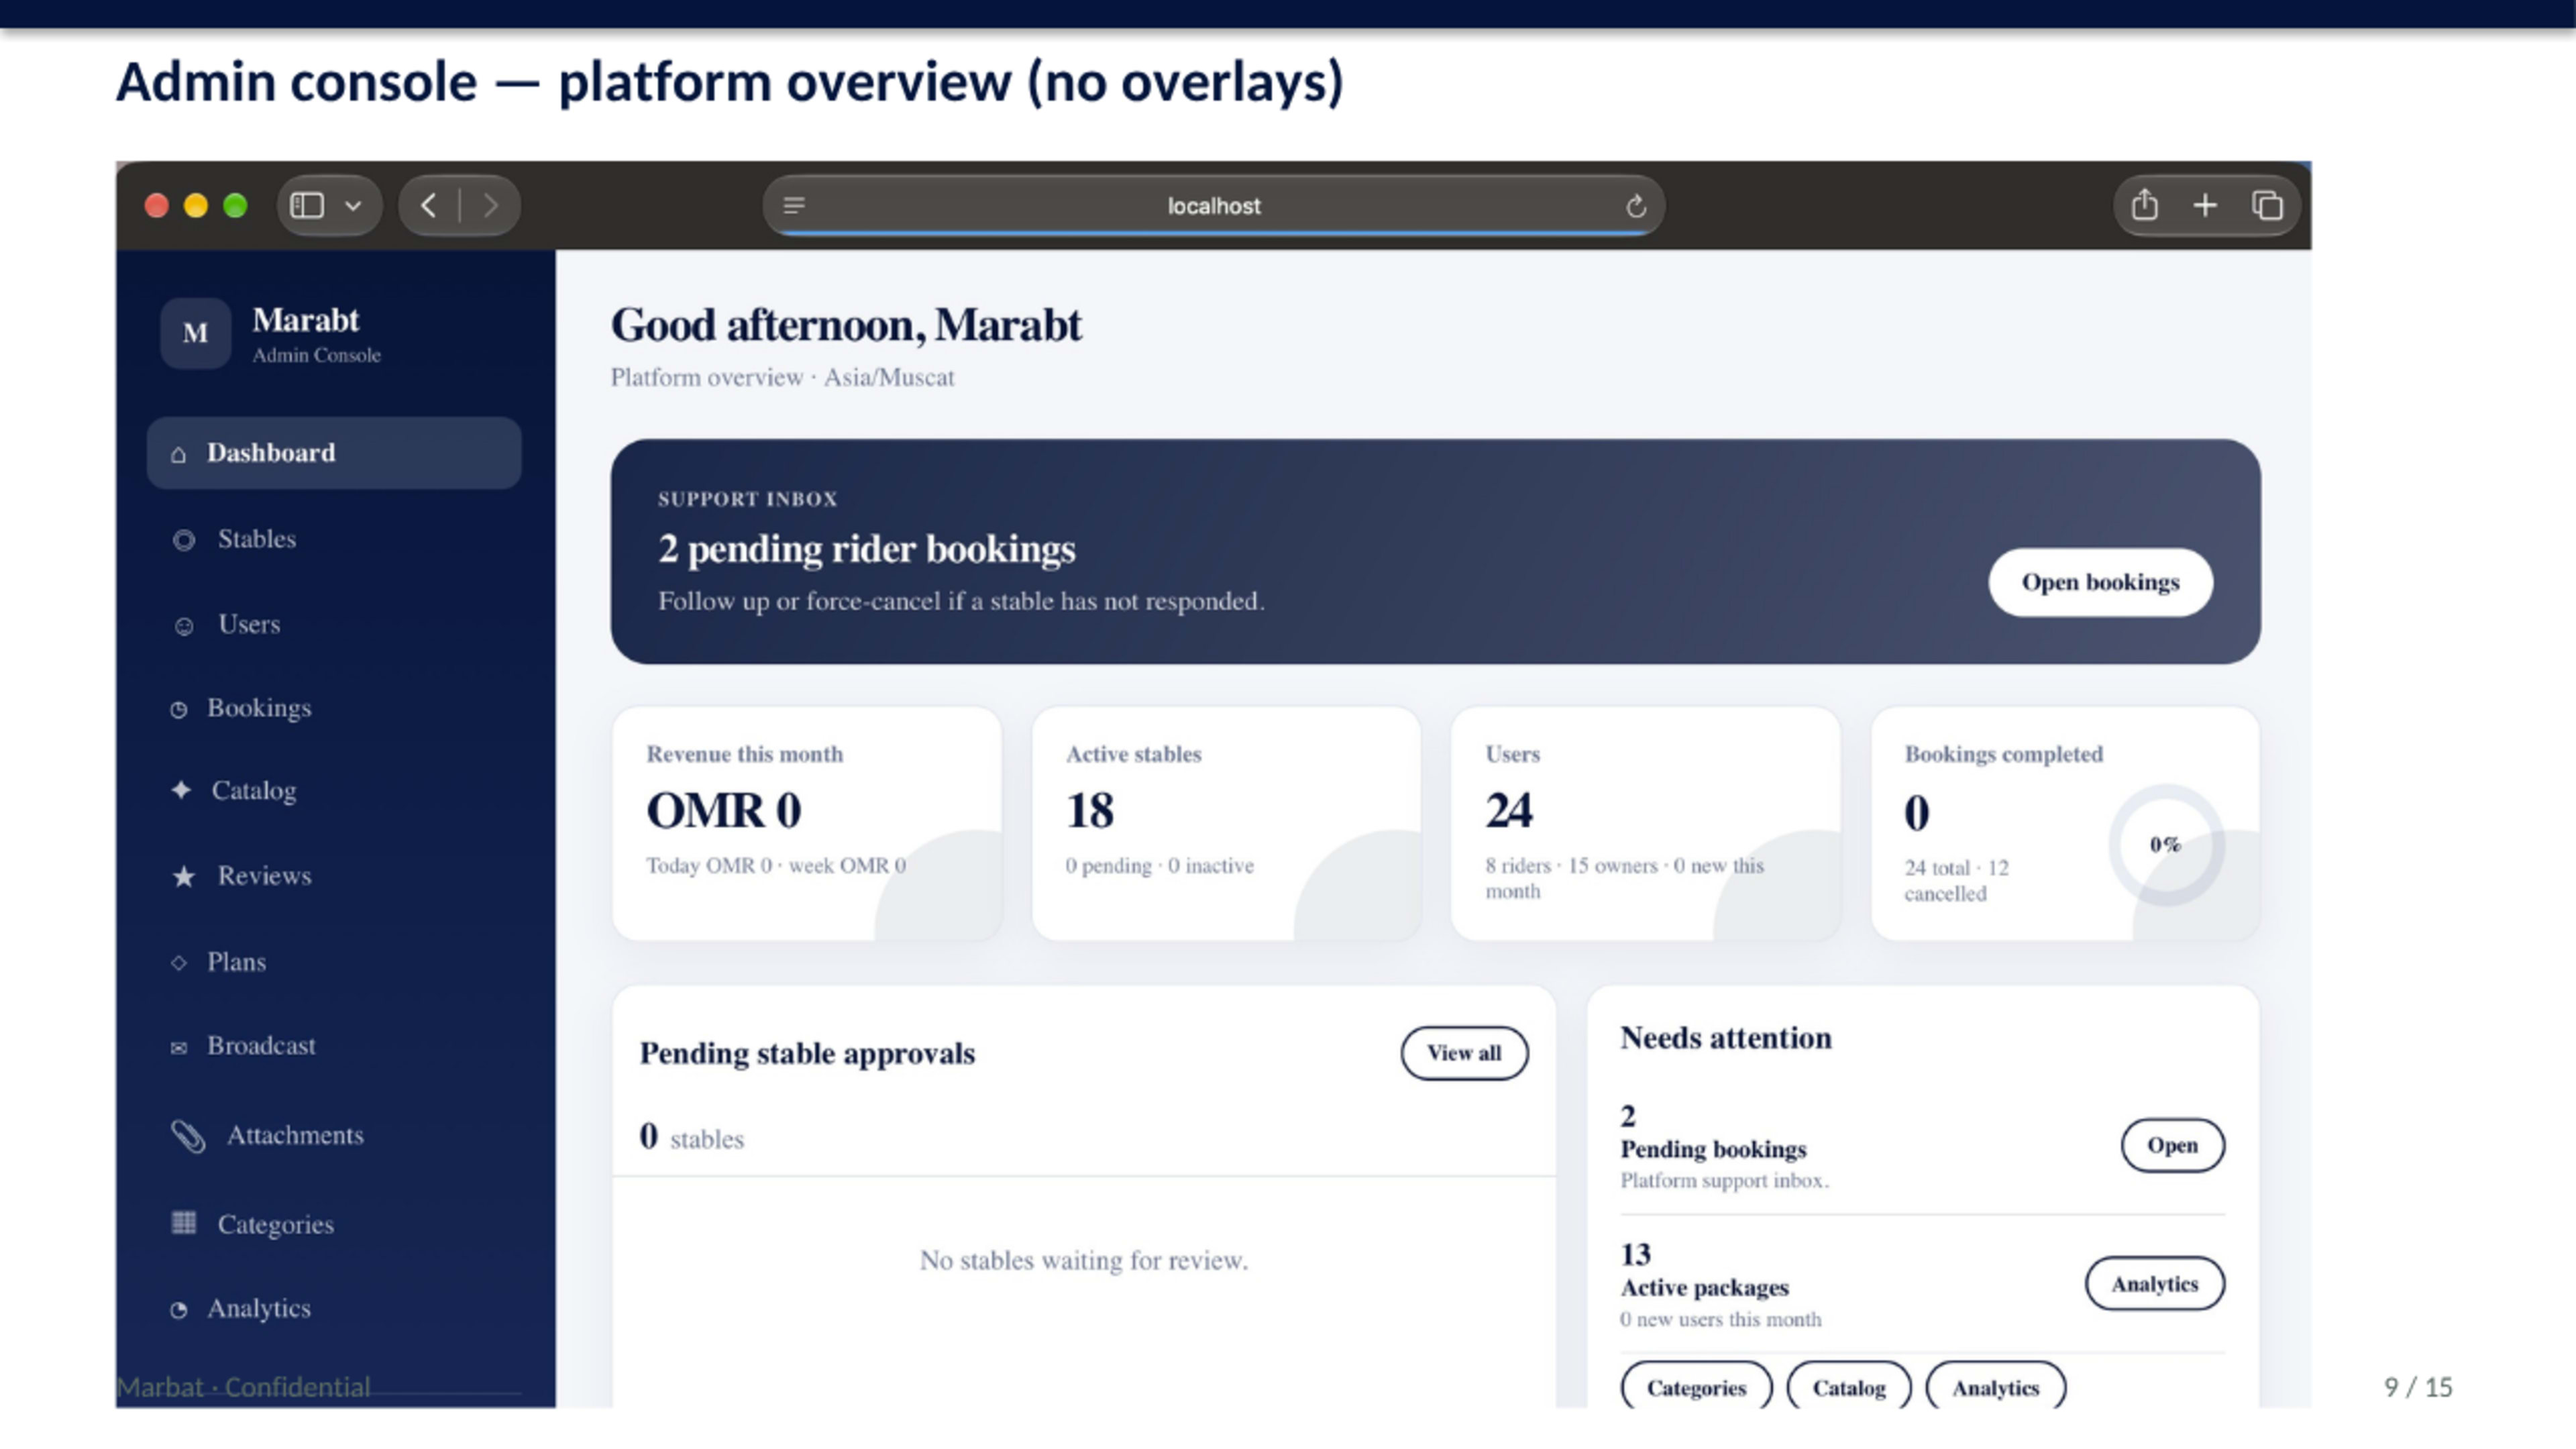Open a new tab with the plus icon

pos(2205,205)
